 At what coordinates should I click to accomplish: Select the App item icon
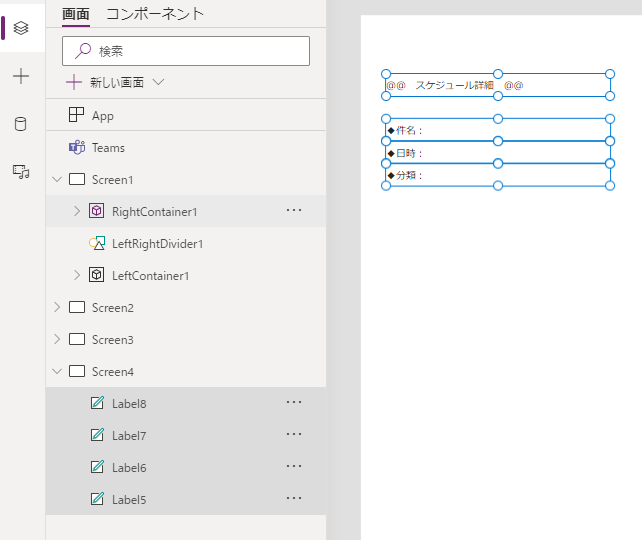point(77,116)
